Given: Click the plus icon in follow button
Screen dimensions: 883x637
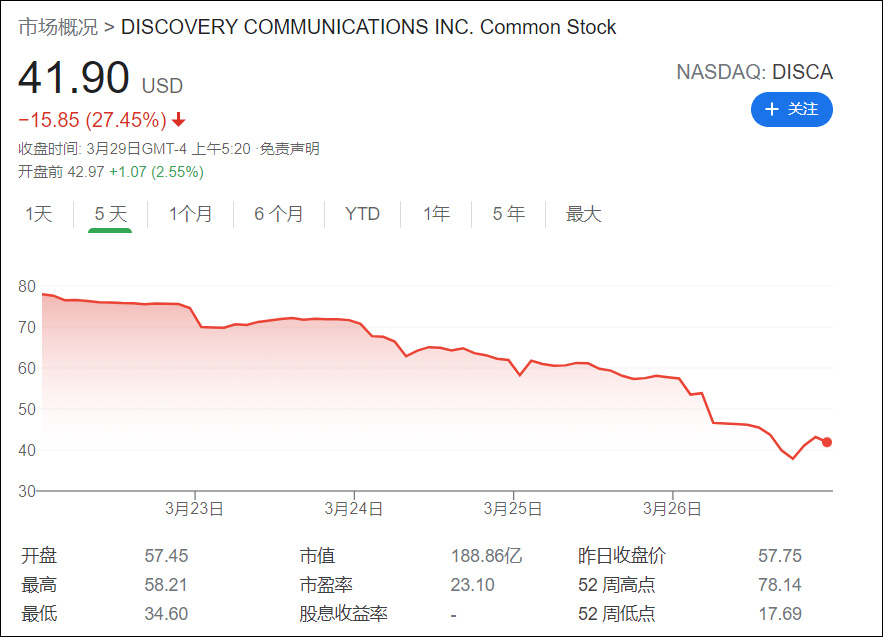Looking at the screenshot, I should [771, 109].
